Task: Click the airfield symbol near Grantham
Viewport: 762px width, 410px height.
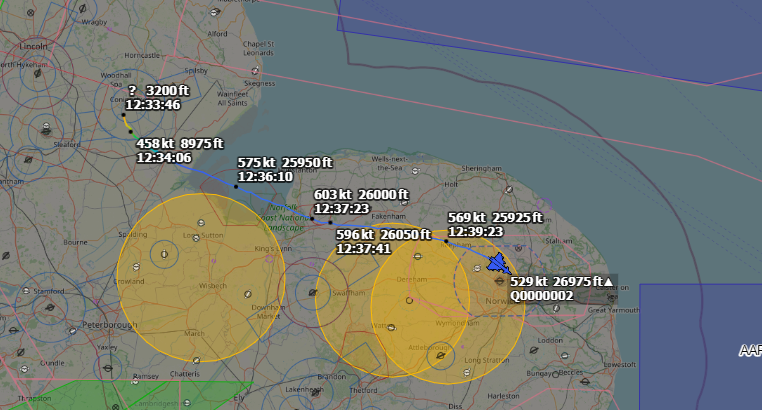Action: click(28, 160)
